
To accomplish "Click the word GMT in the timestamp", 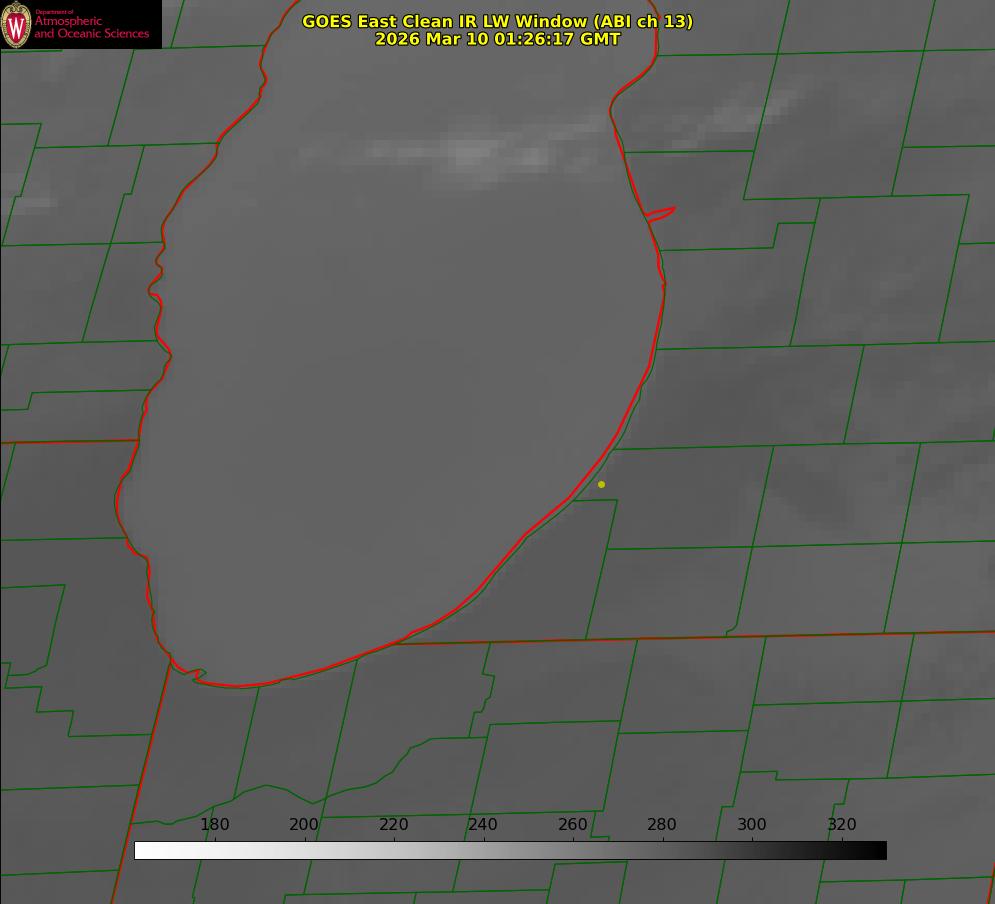I will pyautogui.click(x=600, y=39).
